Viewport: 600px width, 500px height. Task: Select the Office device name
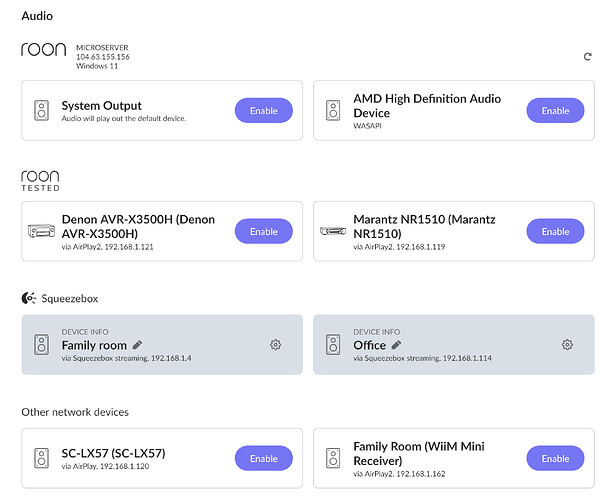tap(370, 345)
